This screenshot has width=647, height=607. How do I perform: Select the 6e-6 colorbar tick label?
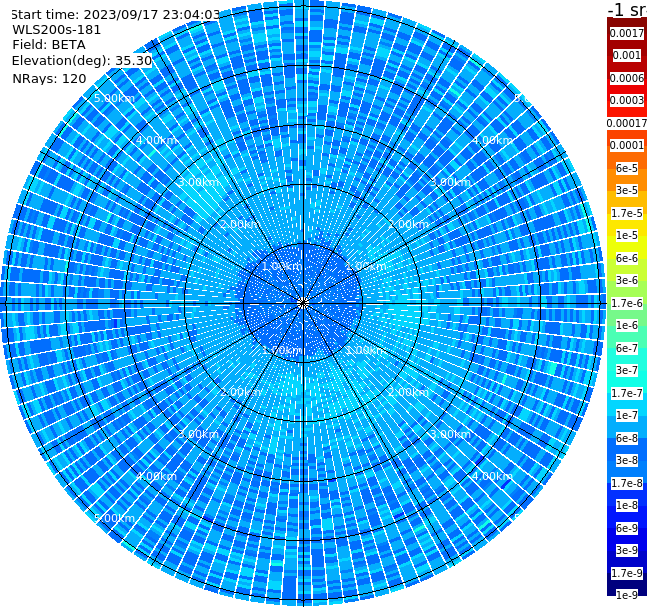click(627, 258)
